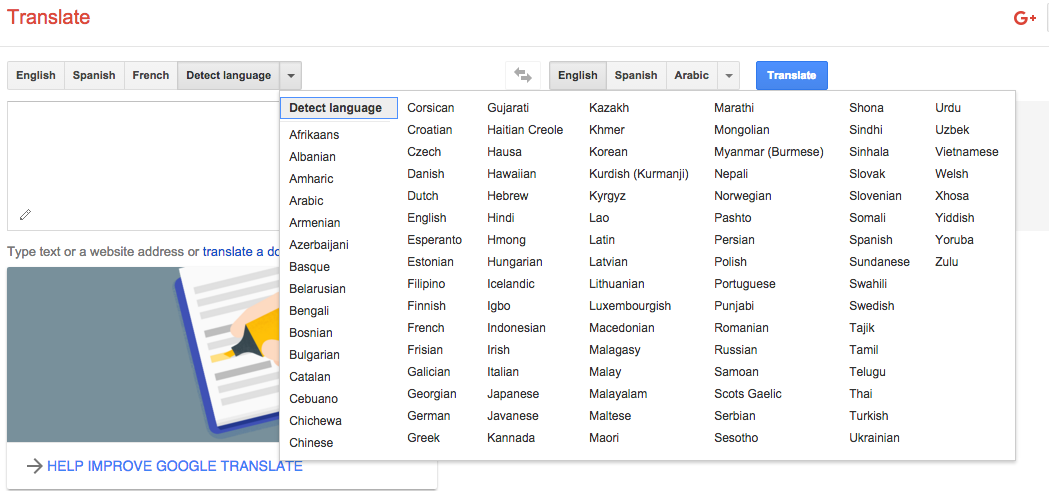
Task: Select Vietnamese in the language list
Action: [967, 152]
